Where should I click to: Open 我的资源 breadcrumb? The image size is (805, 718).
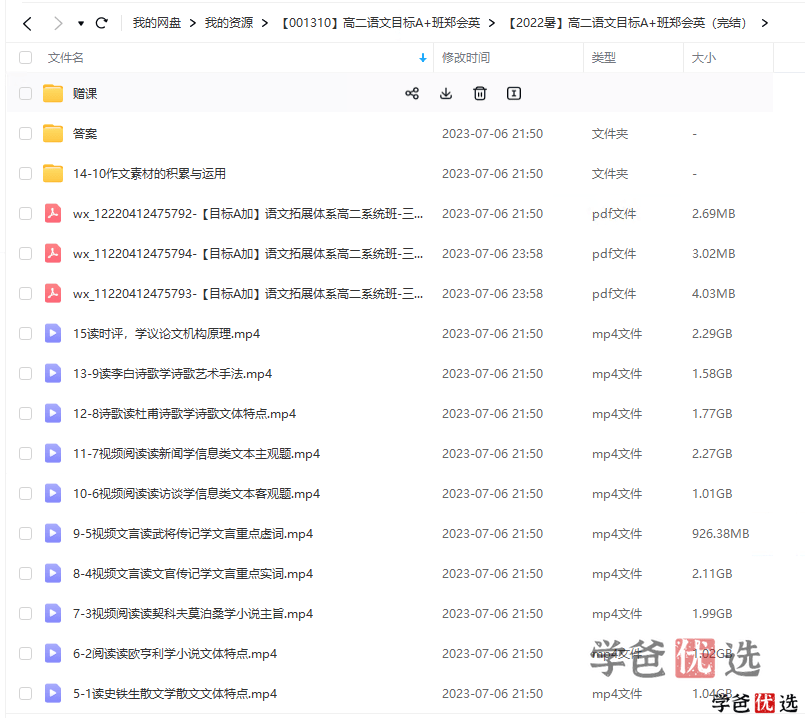(x=229, y=23)
